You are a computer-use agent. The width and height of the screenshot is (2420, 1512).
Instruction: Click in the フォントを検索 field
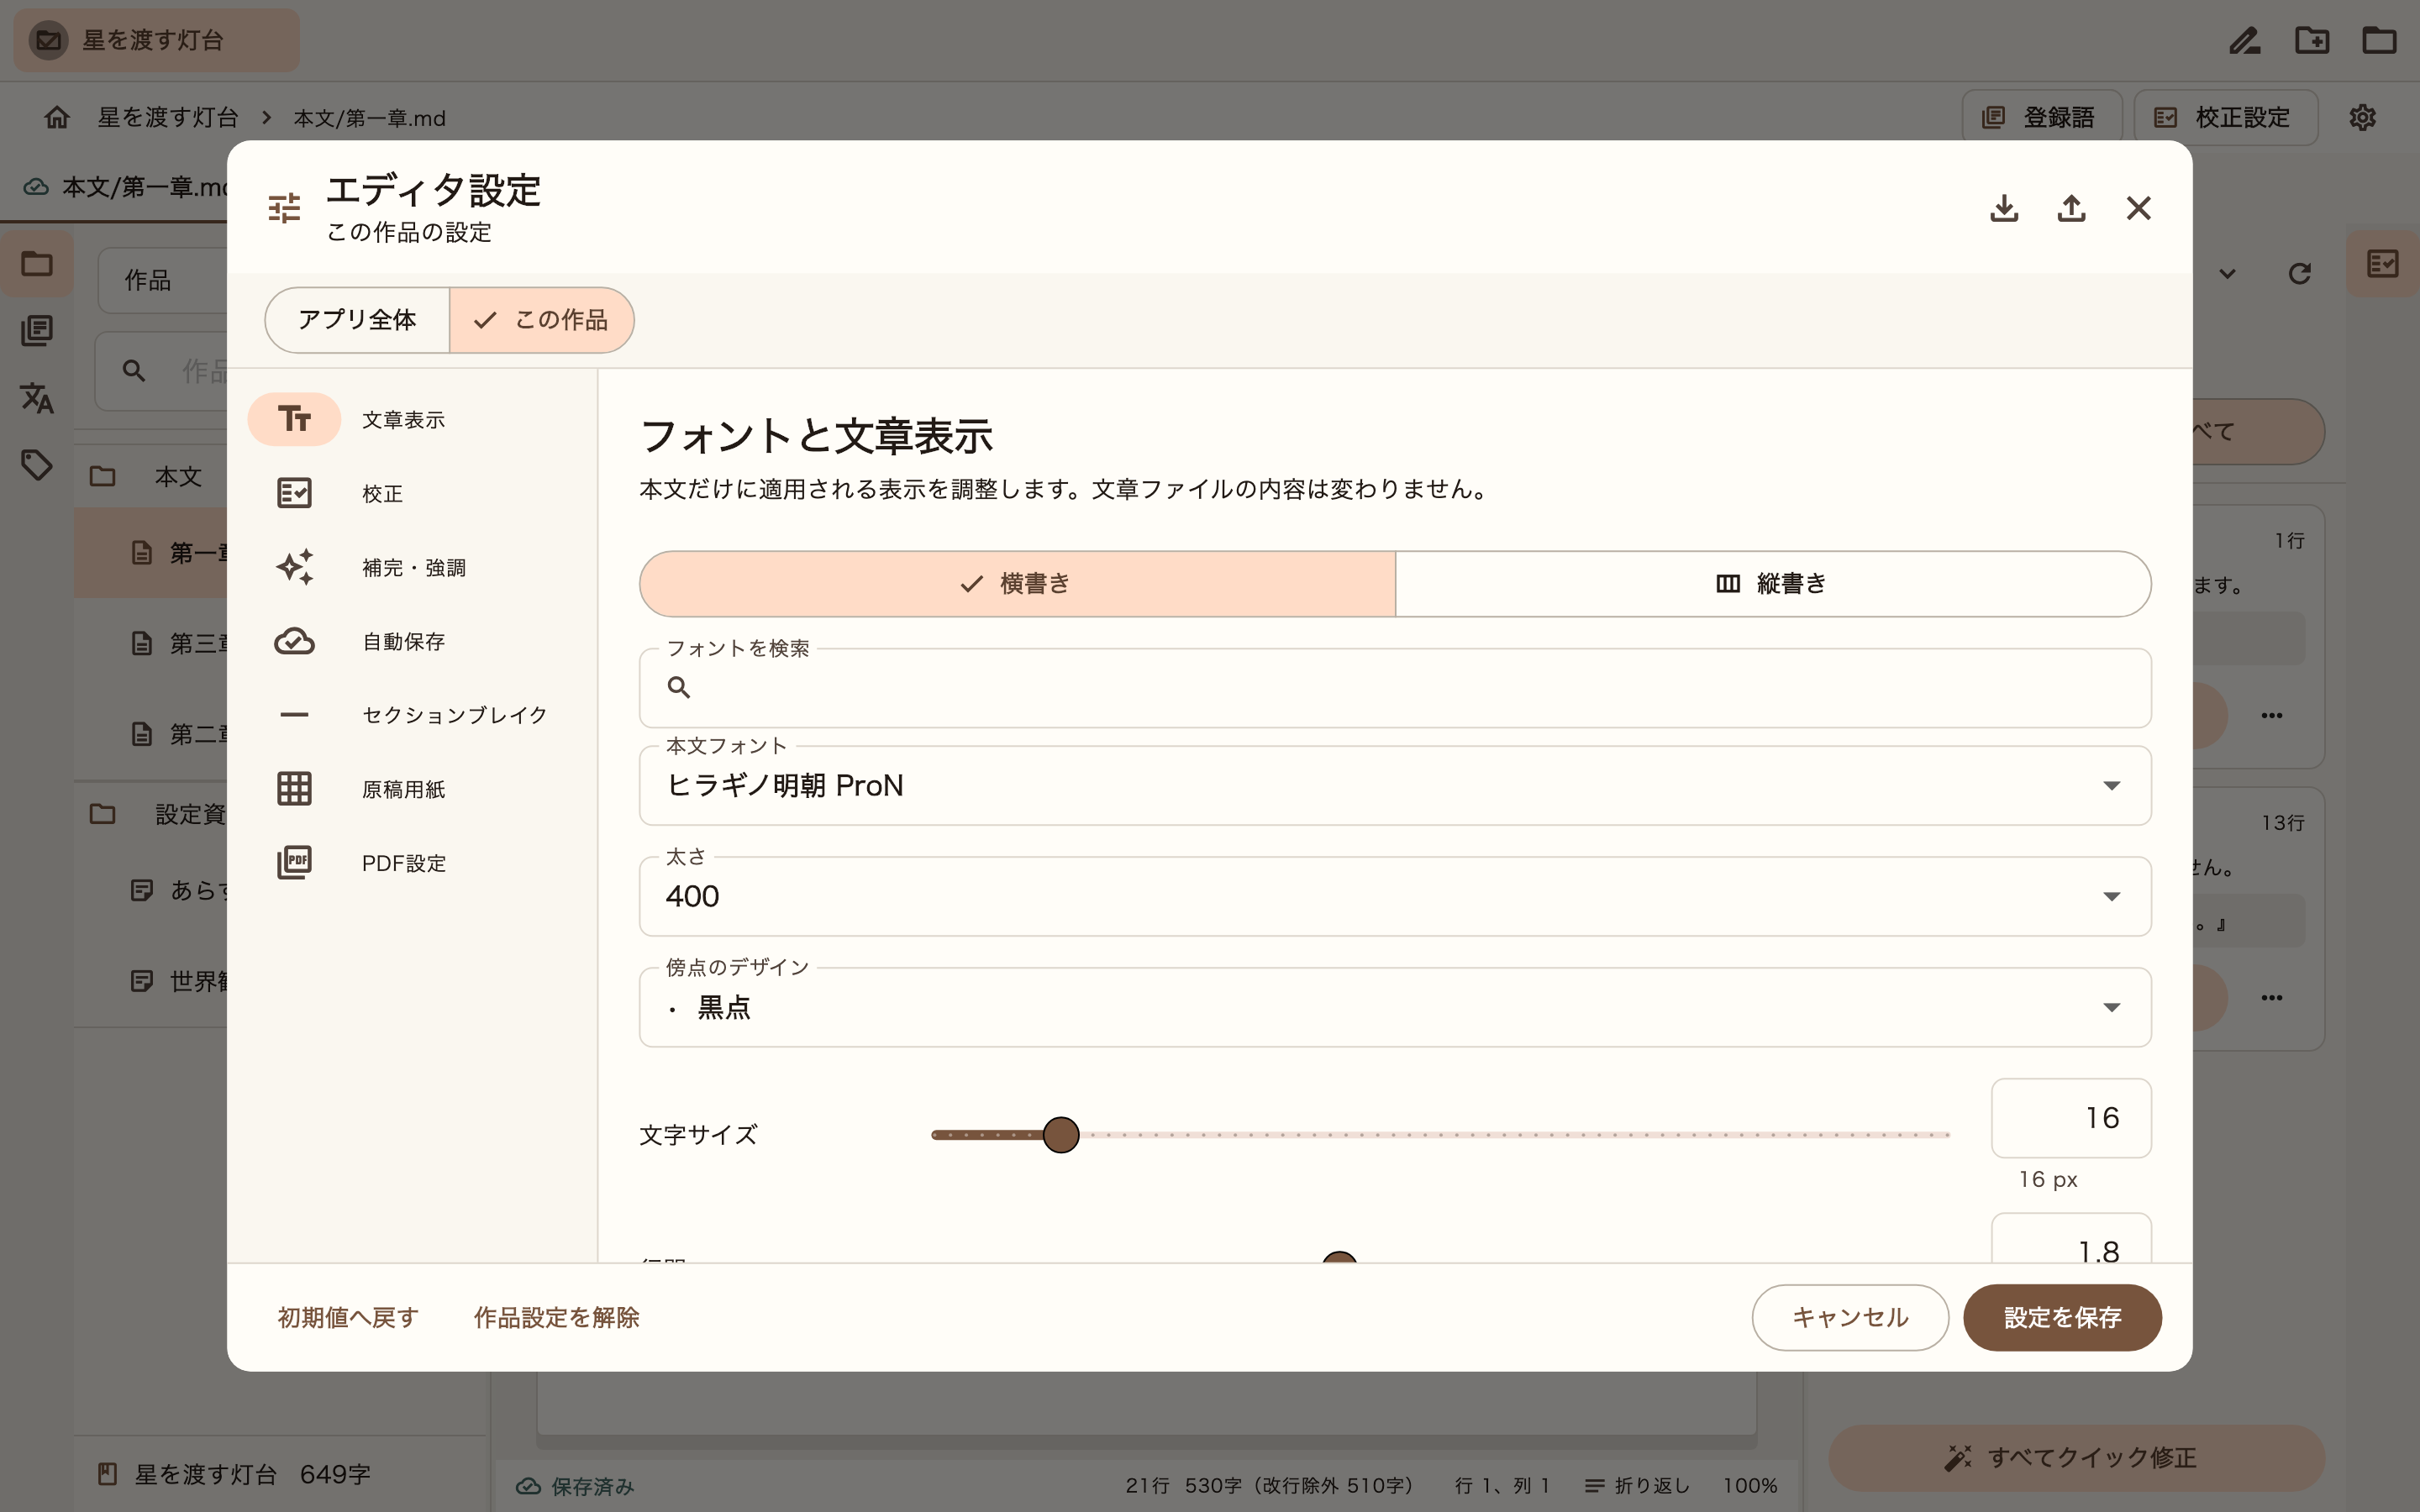(1395, 688)
